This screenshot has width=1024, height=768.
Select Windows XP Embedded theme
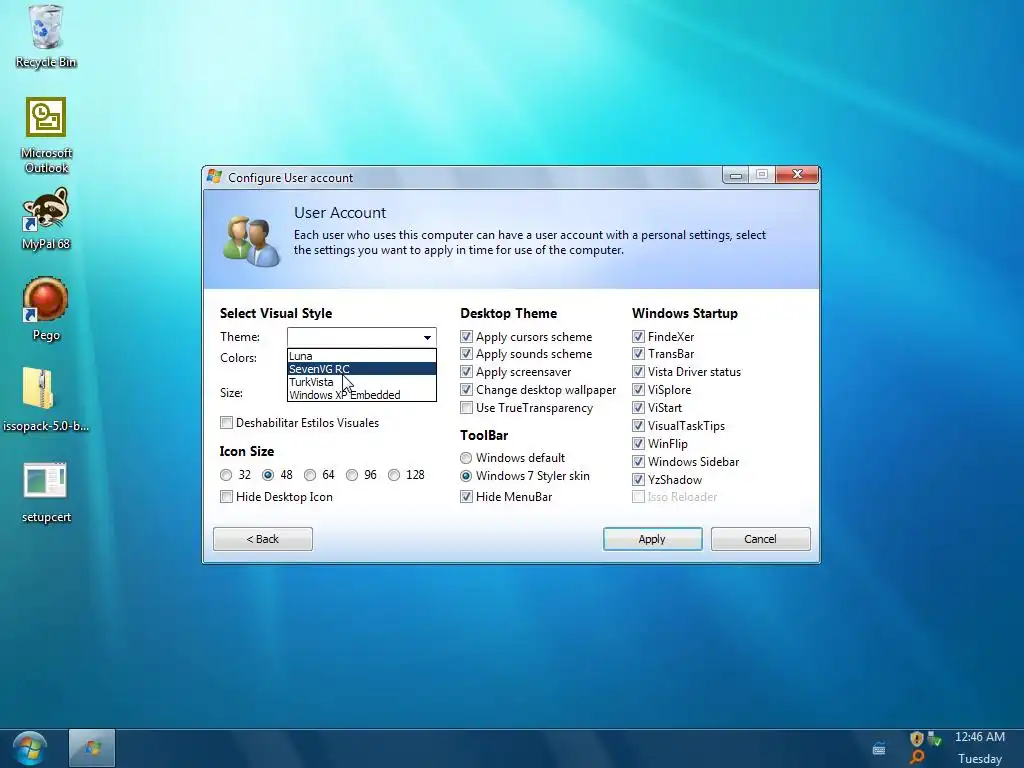pos(362,395)
